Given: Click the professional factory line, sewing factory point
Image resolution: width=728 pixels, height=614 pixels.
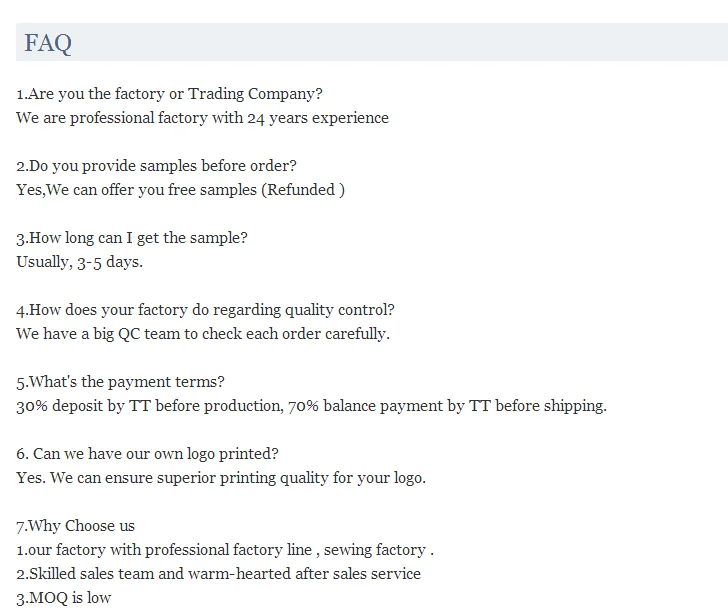Looking at the screenshot, I should [x=225, y=549].
